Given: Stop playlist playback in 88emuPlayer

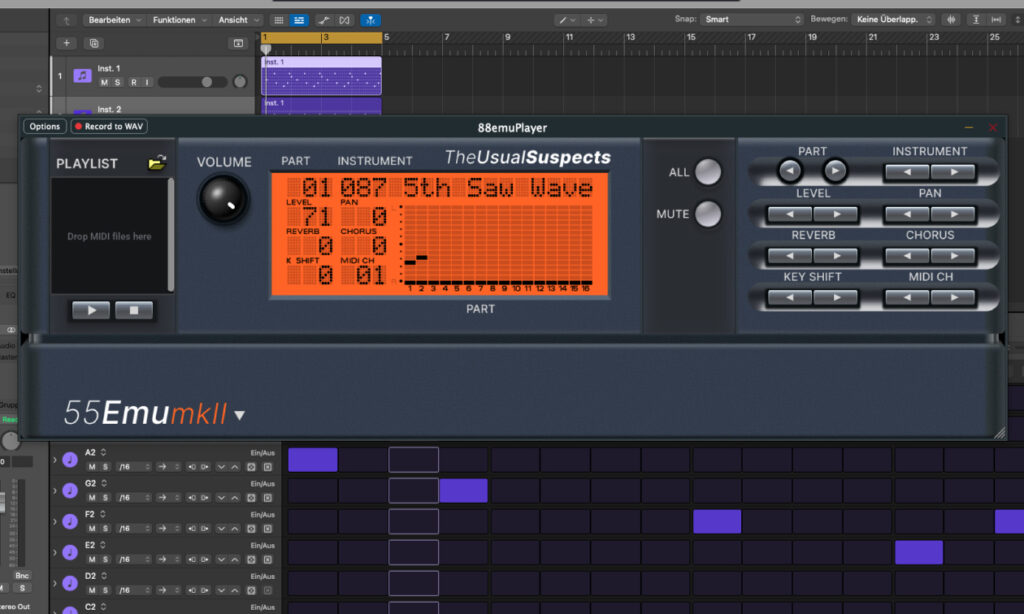Looking at the screenshot, I should click(134, 310).
